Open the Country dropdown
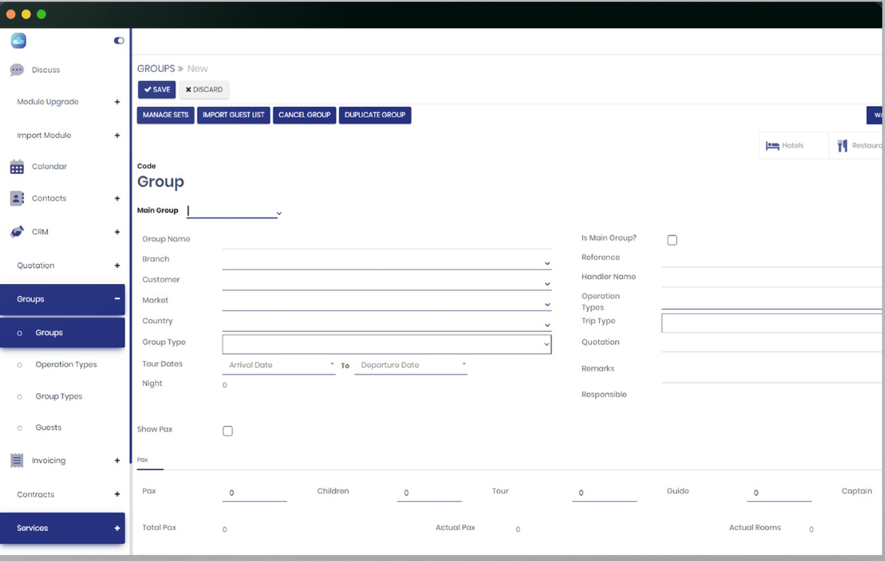This screenshot has height=561, width=885. (x=387, y=324)
